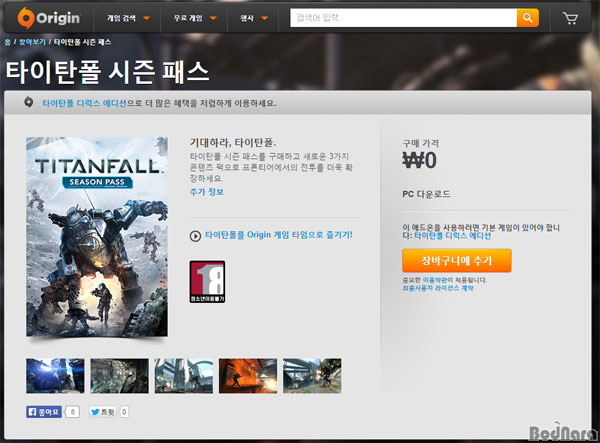This screenshot has height=443, width=600.
Task: Click the 타이탄폴 시즌 패스 page title
Action: 108,72
